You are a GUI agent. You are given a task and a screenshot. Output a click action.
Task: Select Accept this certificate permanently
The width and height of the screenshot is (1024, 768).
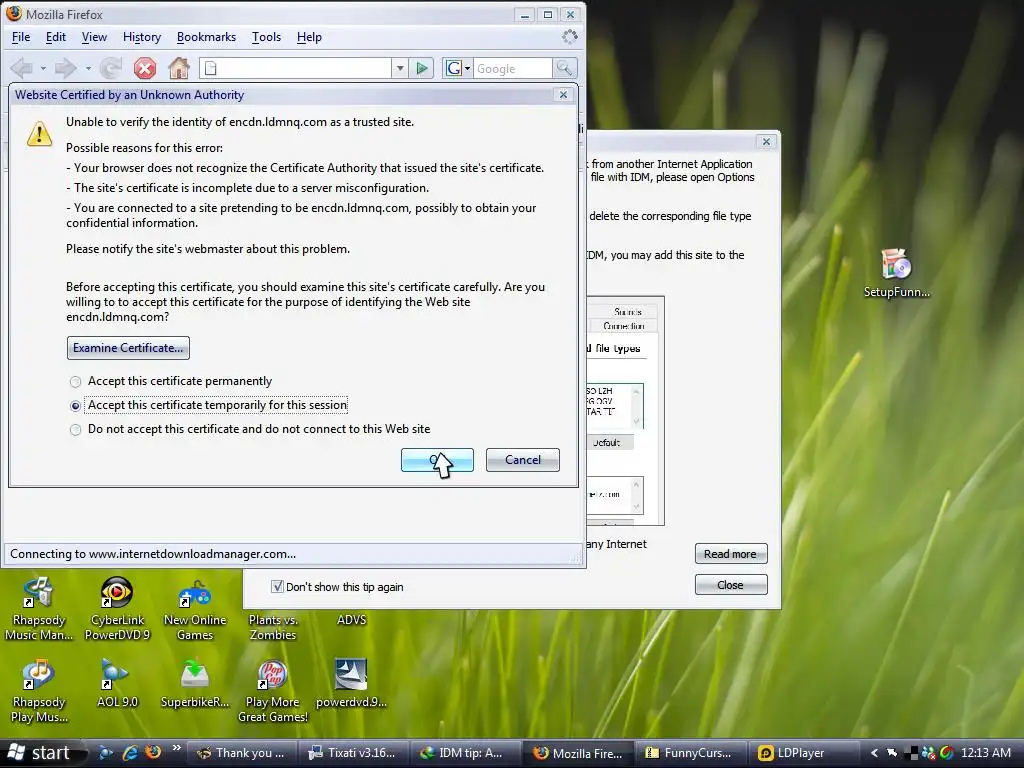171,381
